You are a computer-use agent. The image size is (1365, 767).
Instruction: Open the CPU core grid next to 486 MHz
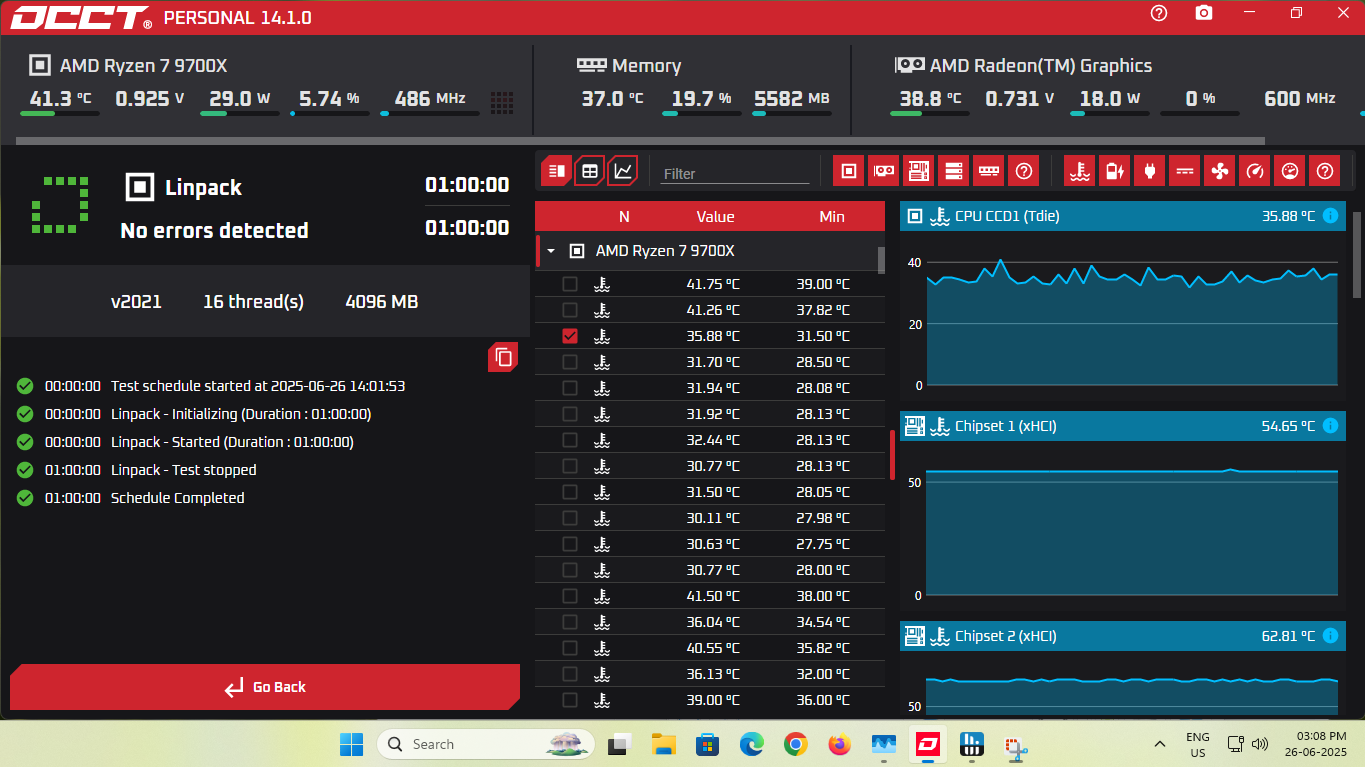pos(502,101)
